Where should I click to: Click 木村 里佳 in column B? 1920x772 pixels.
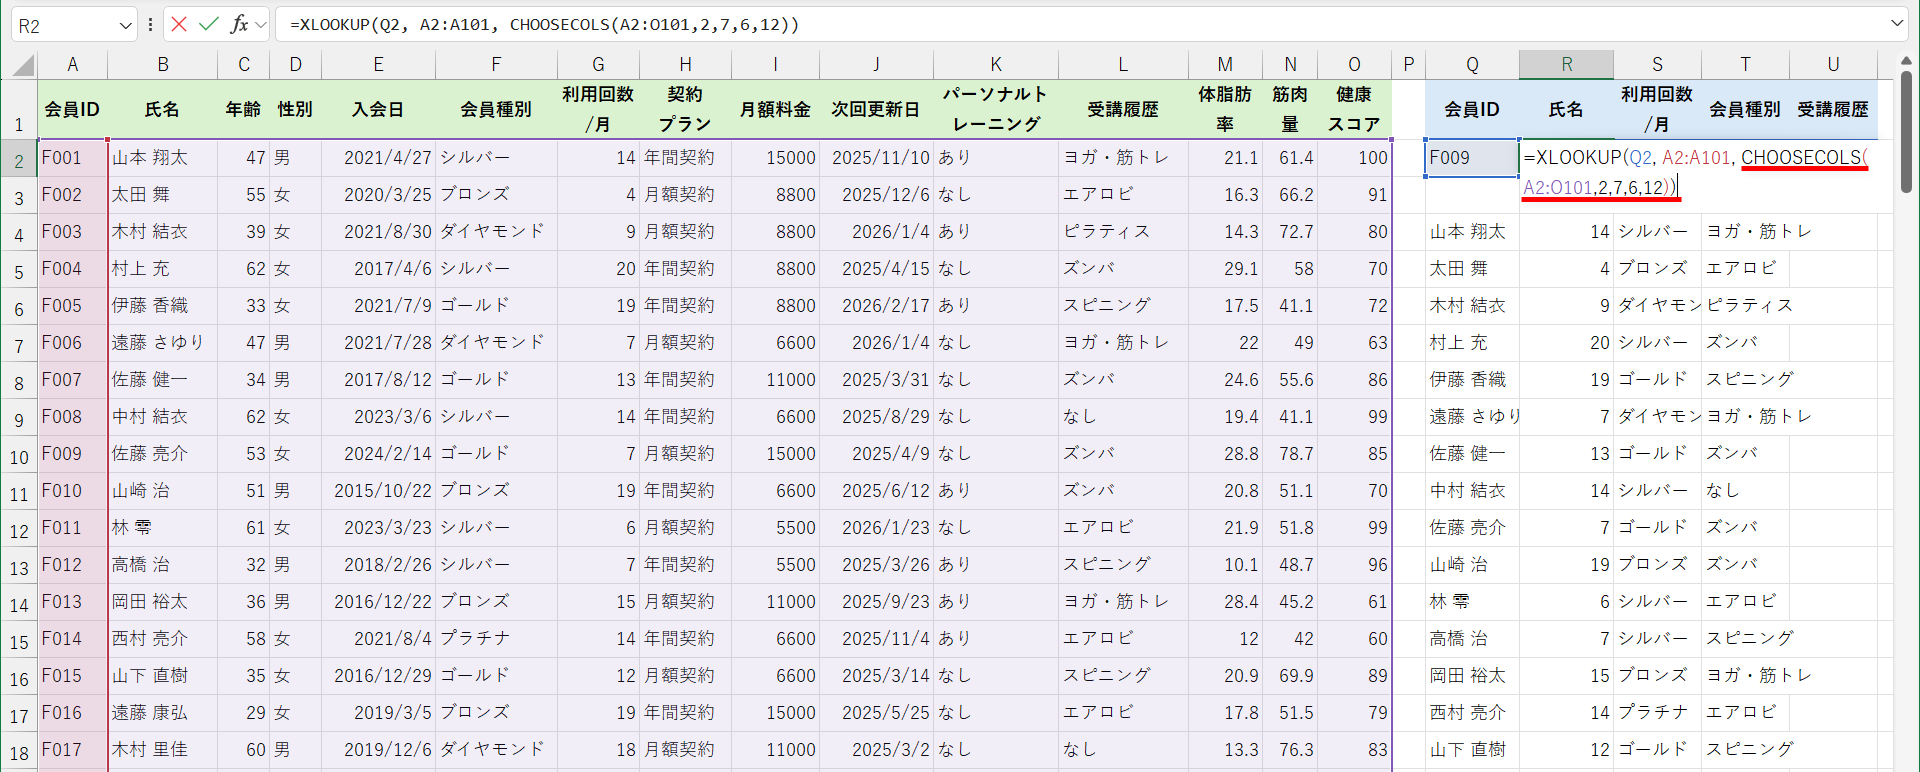[150, 750]
